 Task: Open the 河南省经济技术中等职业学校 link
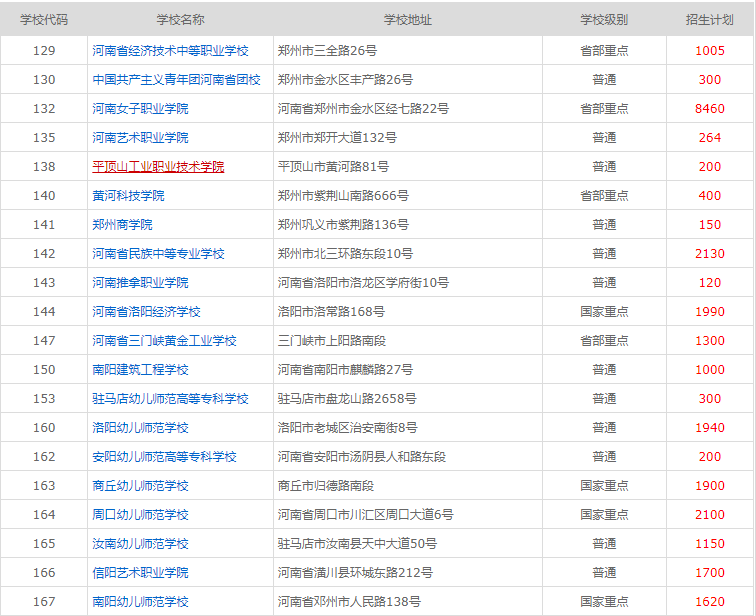(x=170, y=50)
